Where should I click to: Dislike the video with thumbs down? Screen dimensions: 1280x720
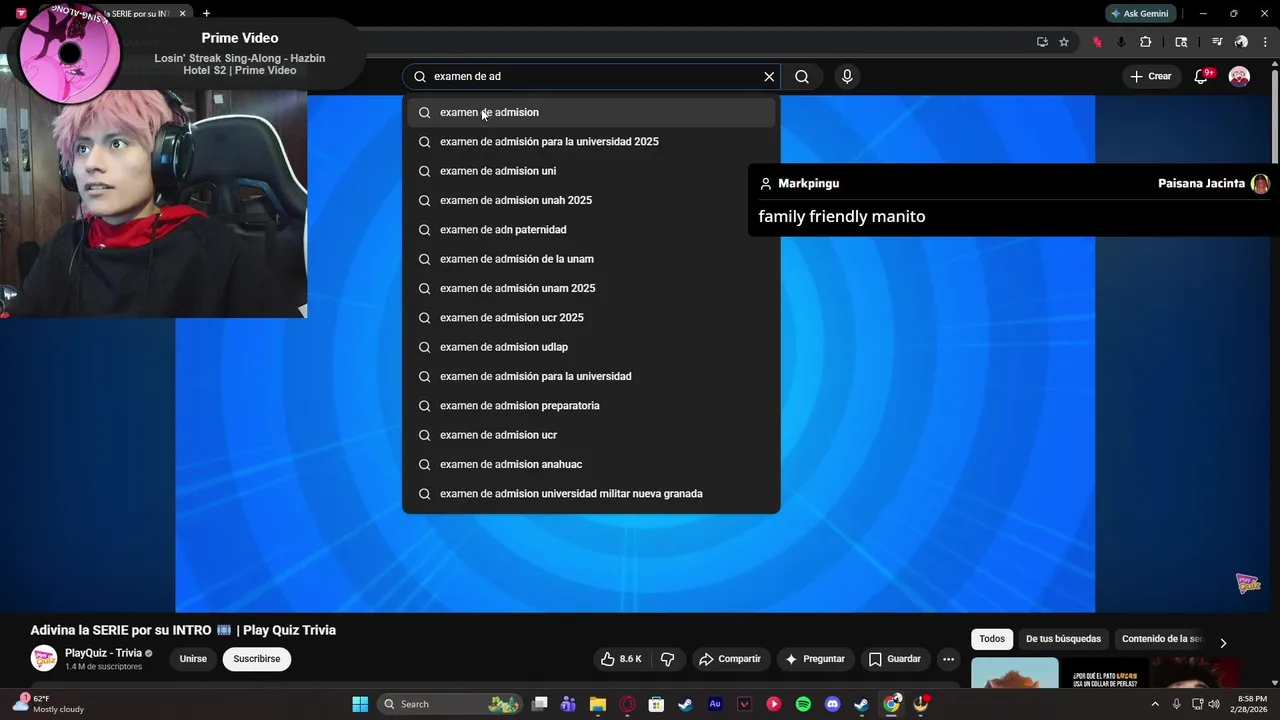click(667, 659)
